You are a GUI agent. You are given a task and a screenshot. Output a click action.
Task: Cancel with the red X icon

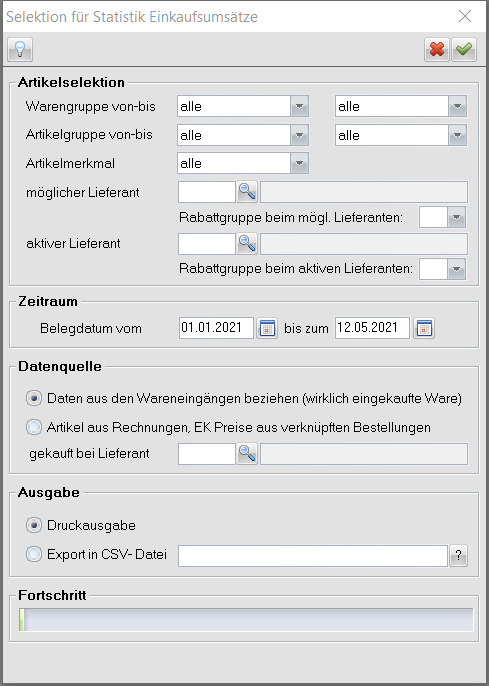pos(437,49)
